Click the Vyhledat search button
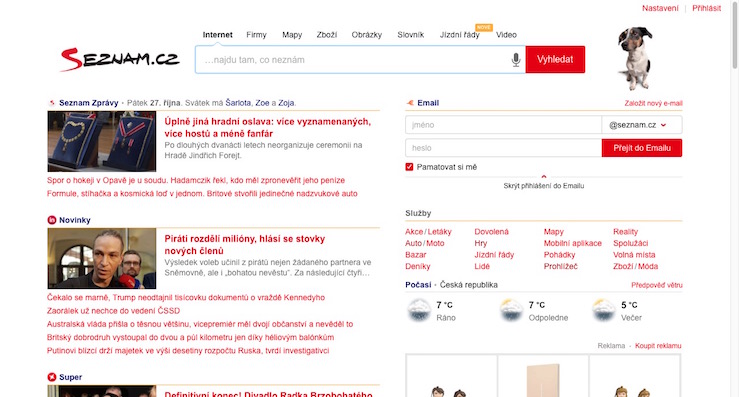Screen dimensions: 739x397 coord(555,59)
